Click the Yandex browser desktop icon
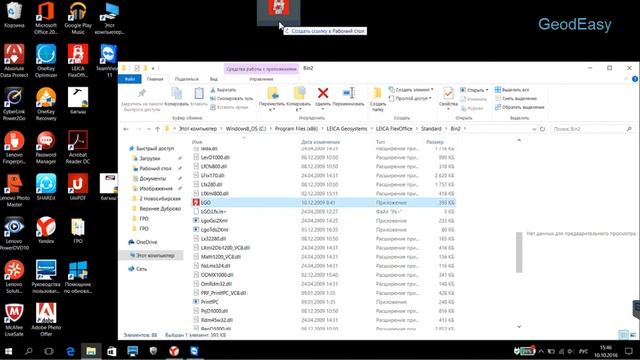Image resolution: width=640 pixels, height=360 pixels. click(x=46, y=230)
